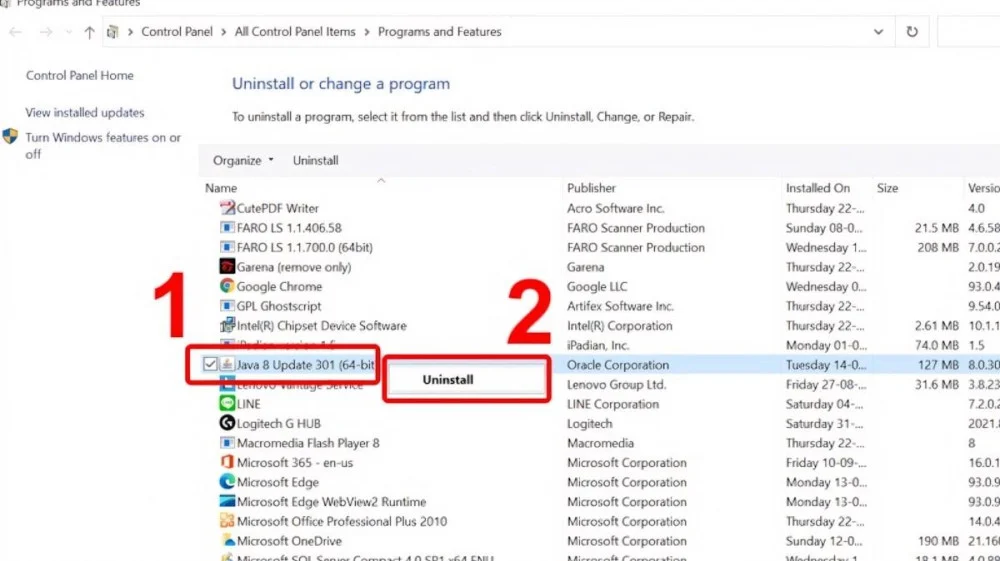This screenshot has height=561, width=1000.
Task: Click Oracle Corporation publisher cell
Action: click(x=618, y=365)
